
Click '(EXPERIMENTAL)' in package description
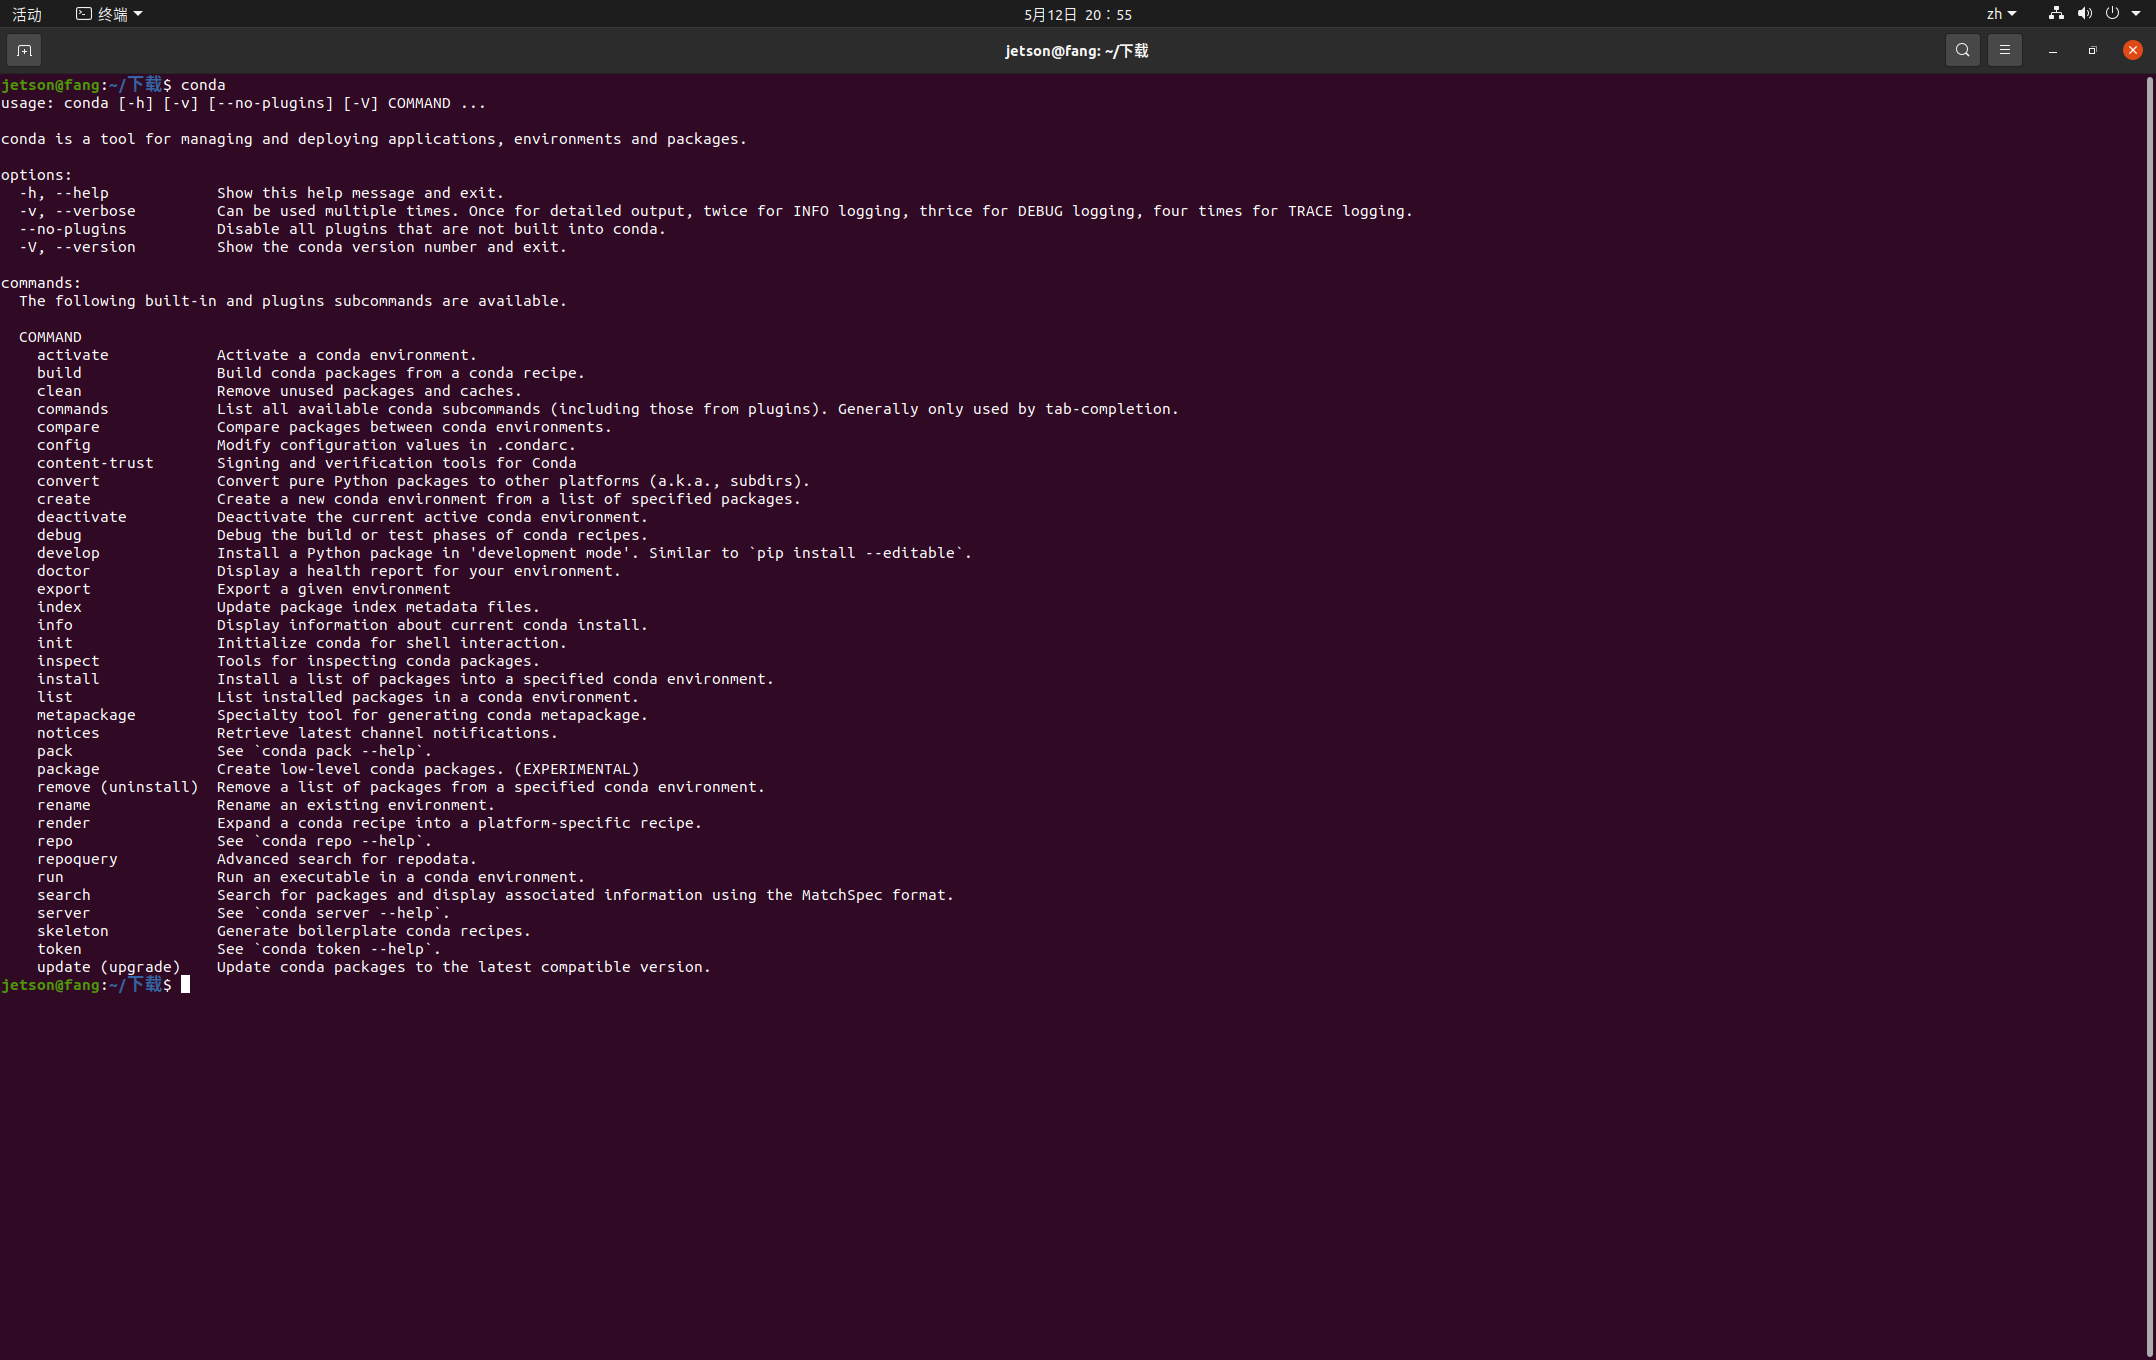pos(577,769)
